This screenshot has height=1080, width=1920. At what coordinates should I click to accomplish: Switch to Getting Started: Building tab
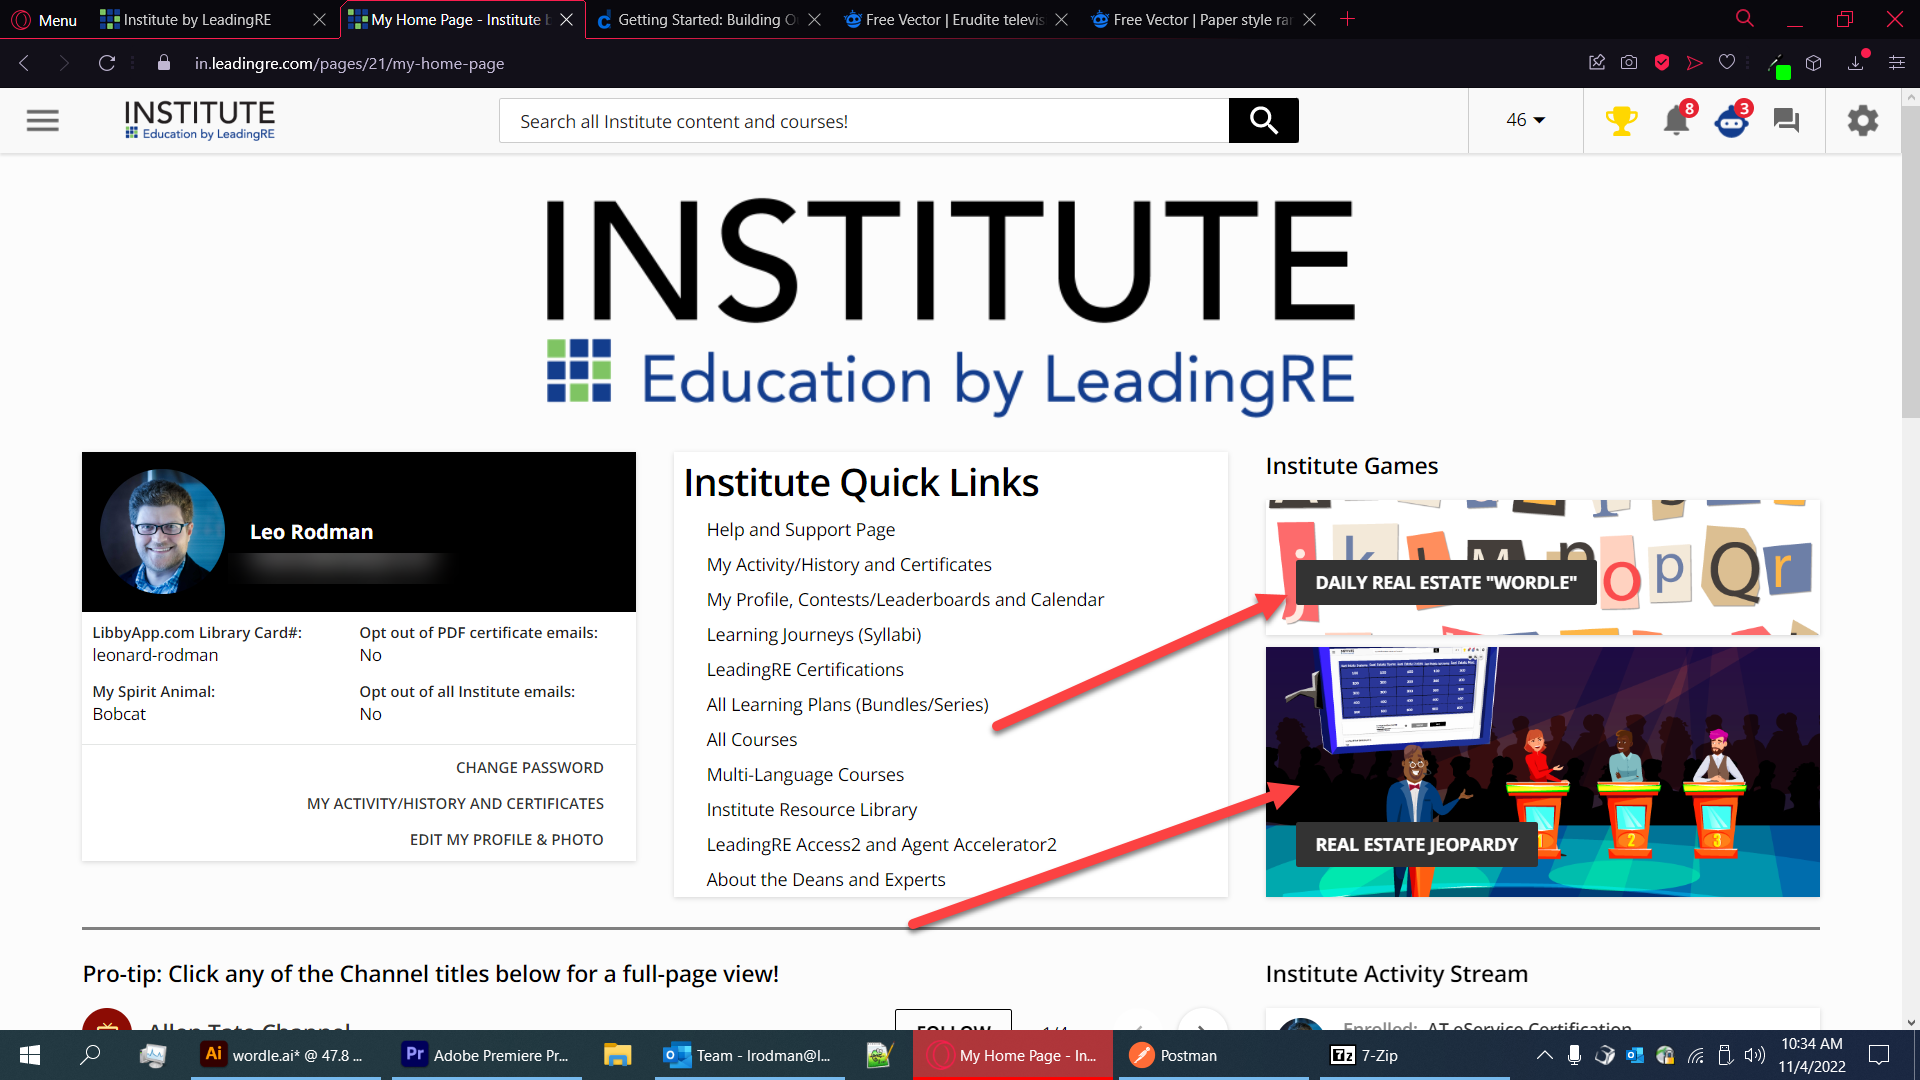(708, 19)
